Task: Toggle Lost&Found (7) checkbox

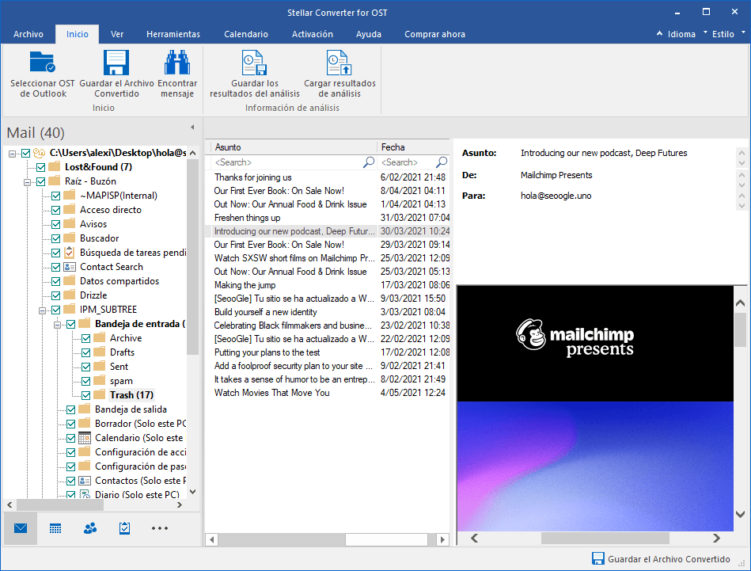Action: tap(41, 167)
